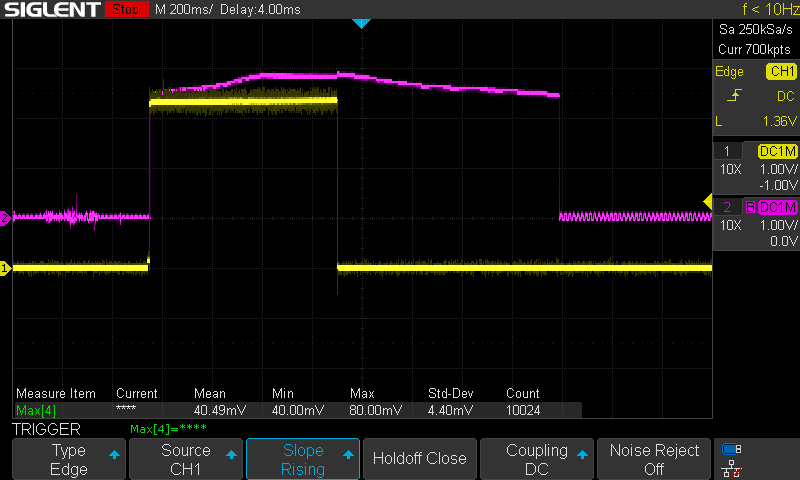Viewport: 800px width, 480px height.
Task: Click the Min value 40.00mV
Action: (298, 410)
